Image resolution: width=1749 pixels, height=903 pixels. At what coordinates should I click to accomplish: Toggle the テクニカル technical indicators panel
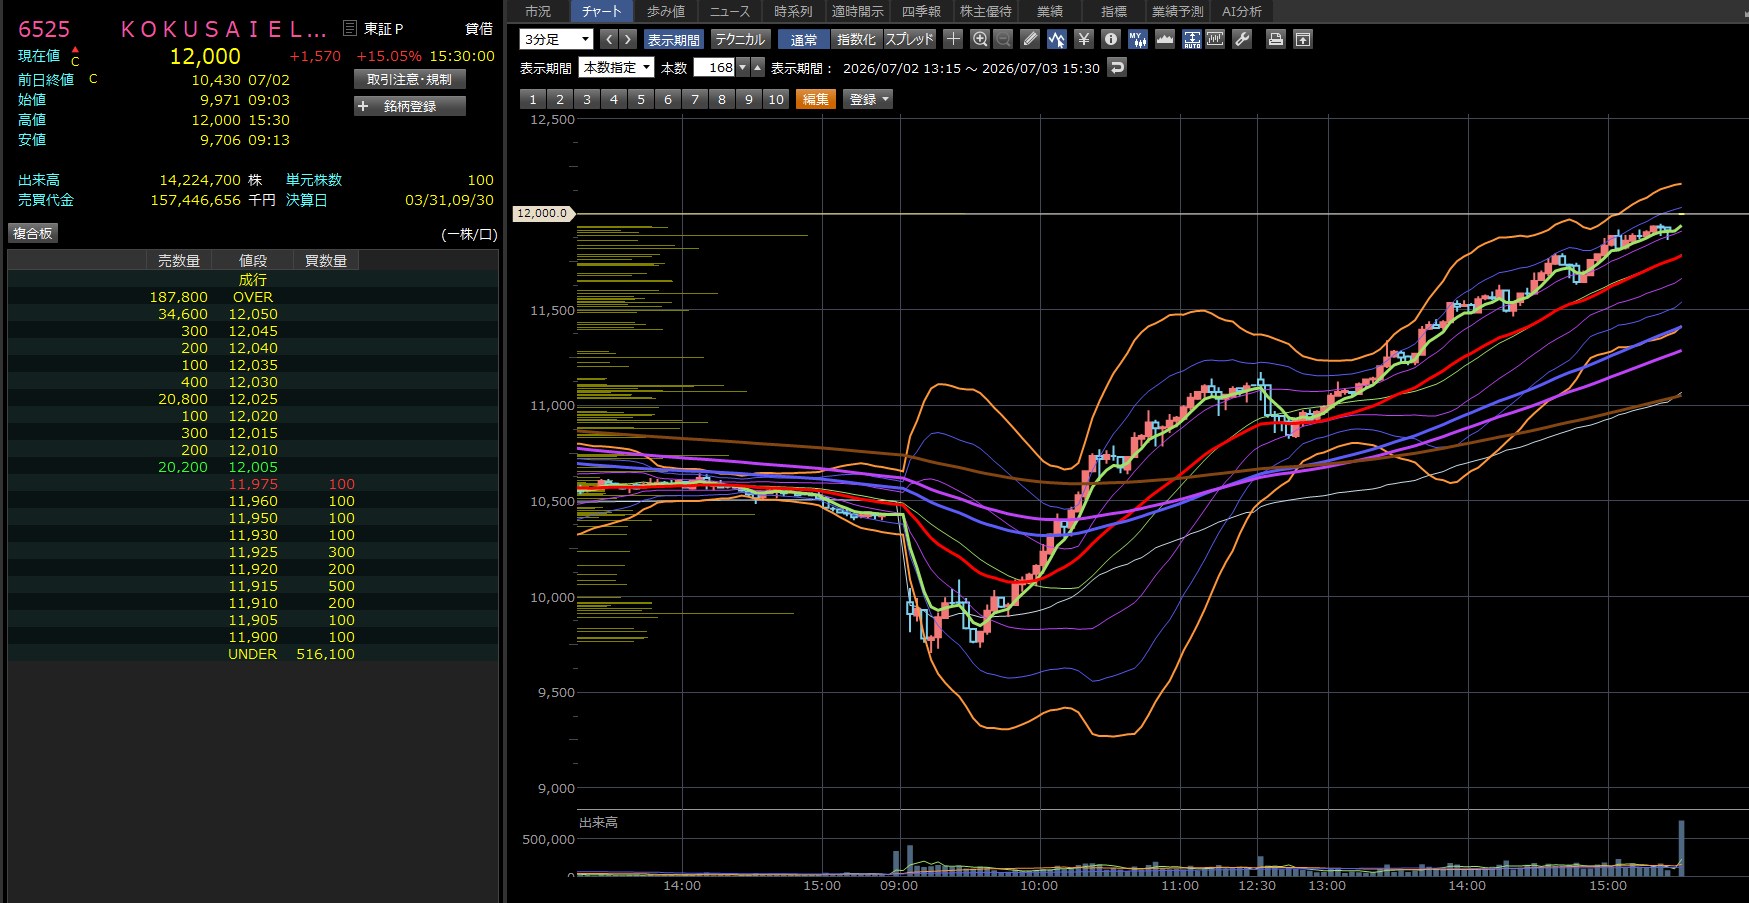coord(740,39)
